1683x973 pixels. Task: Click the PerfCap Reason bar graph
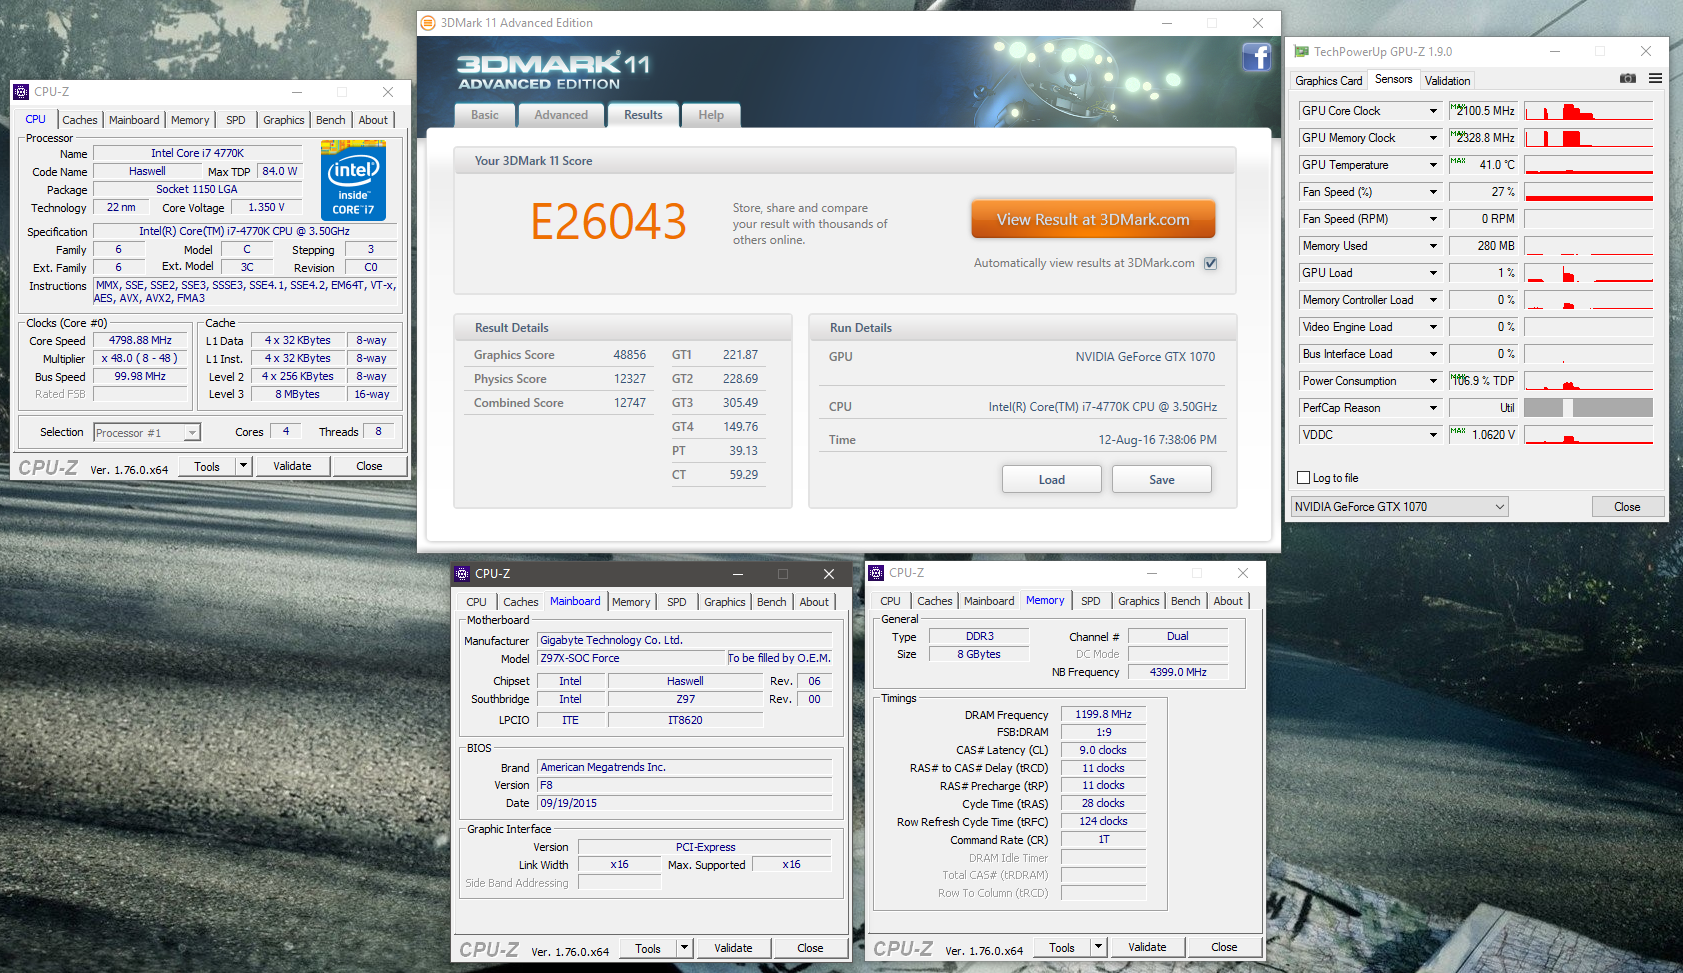1588,408
